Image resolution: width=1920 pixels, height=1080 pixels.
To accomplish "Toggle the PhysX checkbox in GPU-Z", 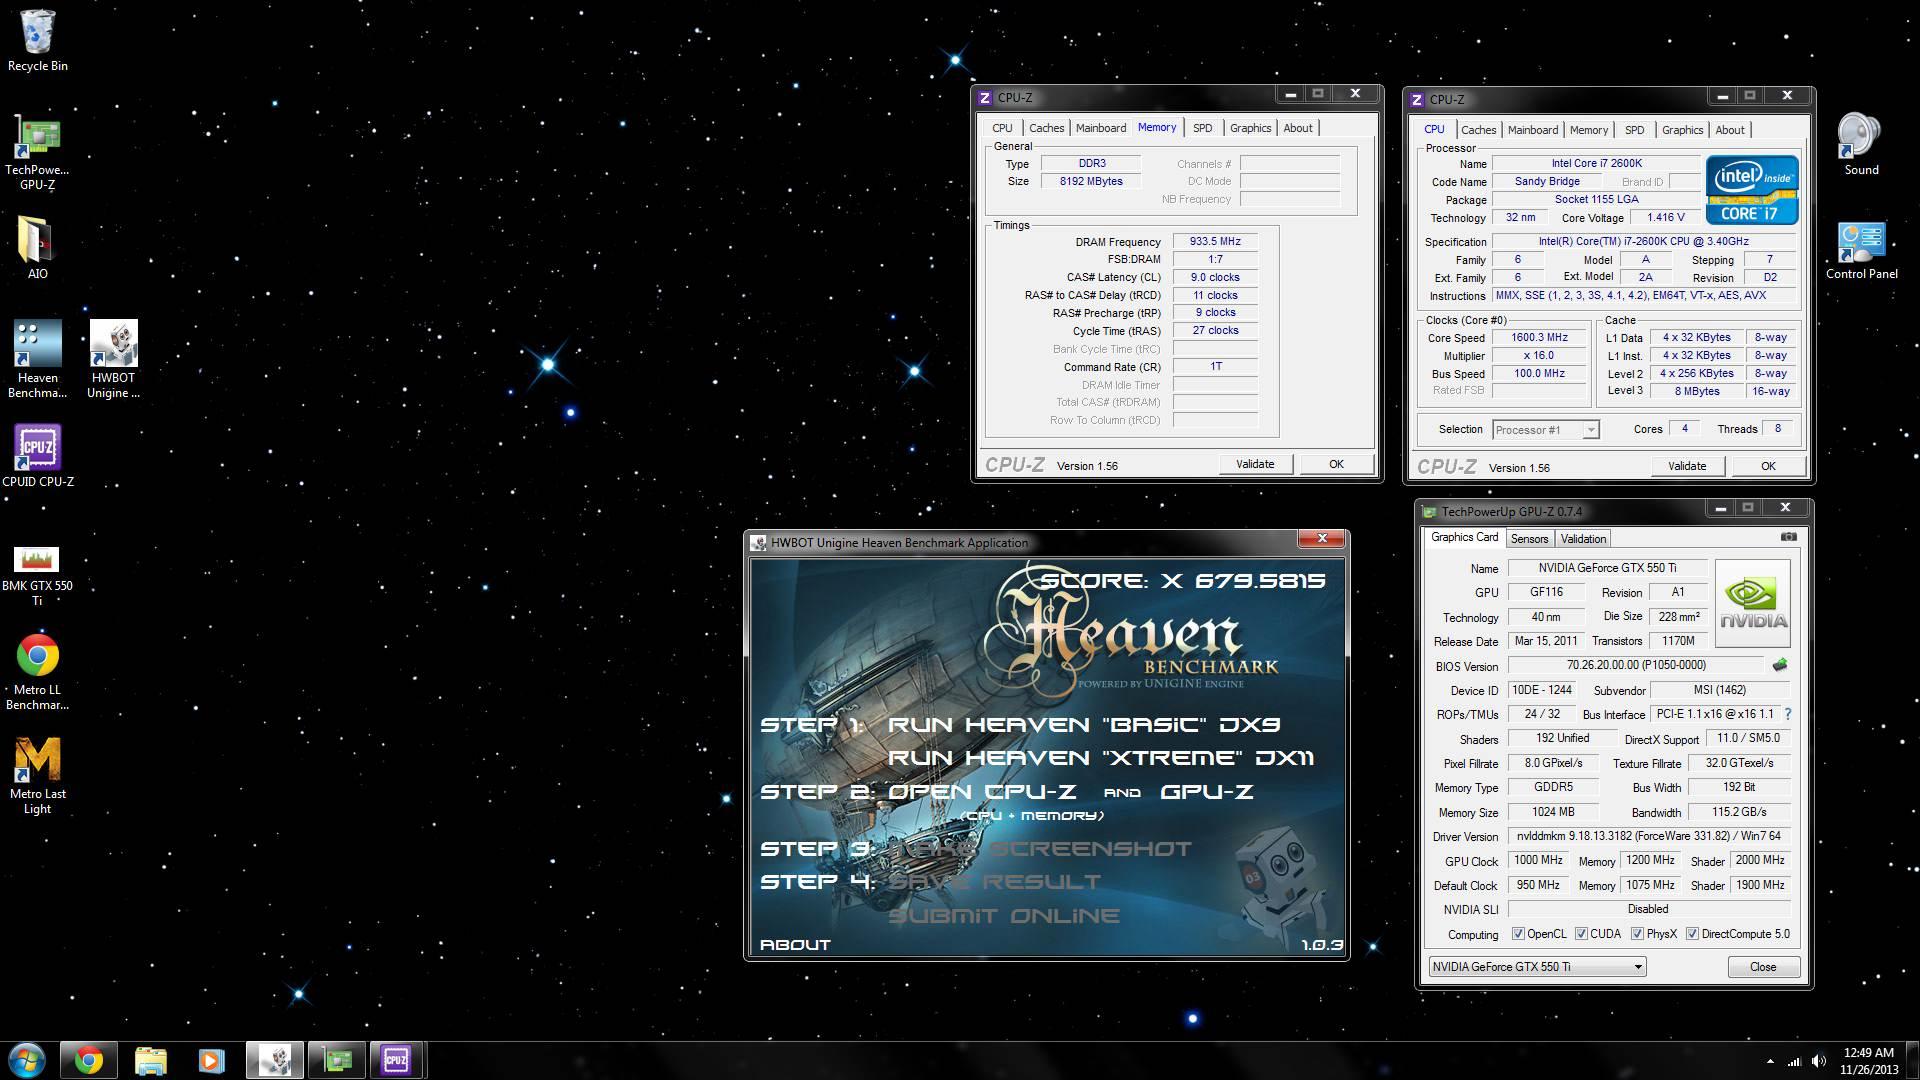I will click(1637, 934).
